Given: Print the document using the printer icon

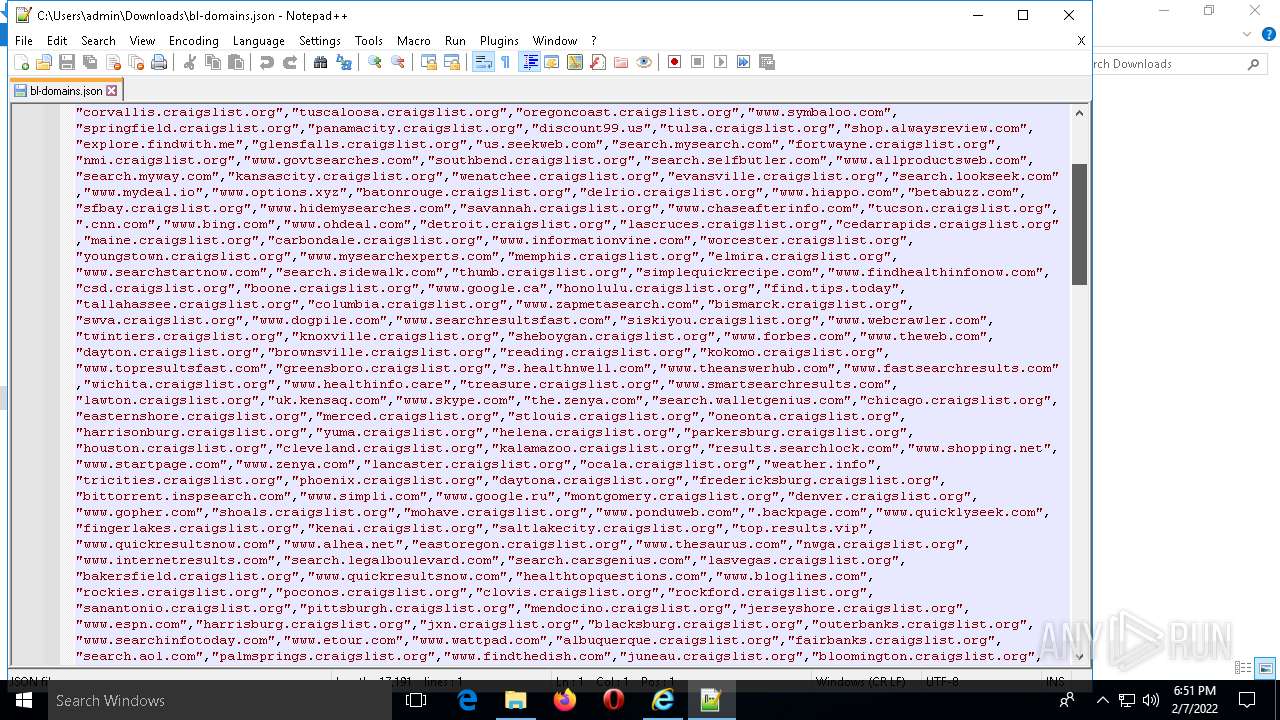Looking at the screenshot, I should pyautogui.click(x=159, y=62).
